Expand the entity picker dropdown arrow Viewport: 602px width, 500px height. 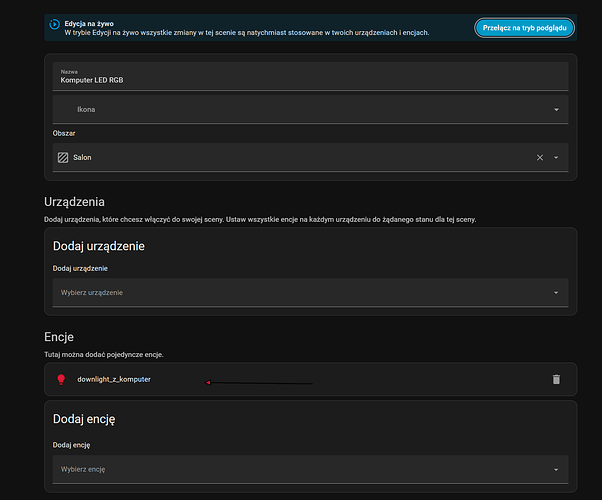click(x=556, y=468)
